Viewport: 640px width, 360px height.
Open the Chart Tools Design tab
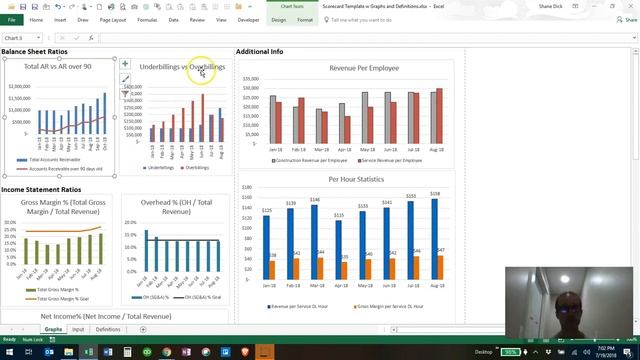pos(279,20)
